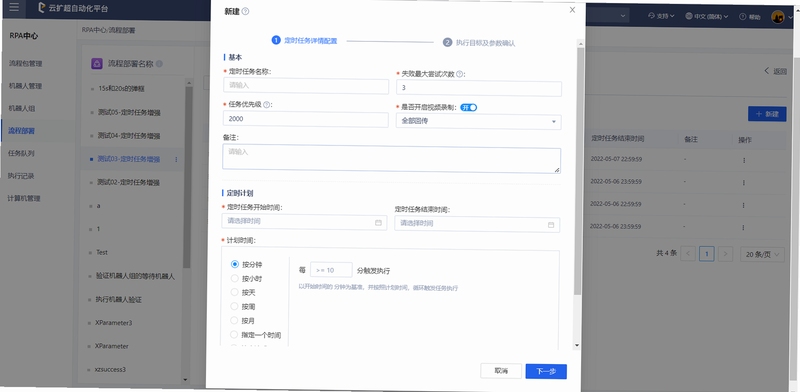800x392 pixels.
Task: Expand the header dropdown left of 支持
Action: coord(623,16)
